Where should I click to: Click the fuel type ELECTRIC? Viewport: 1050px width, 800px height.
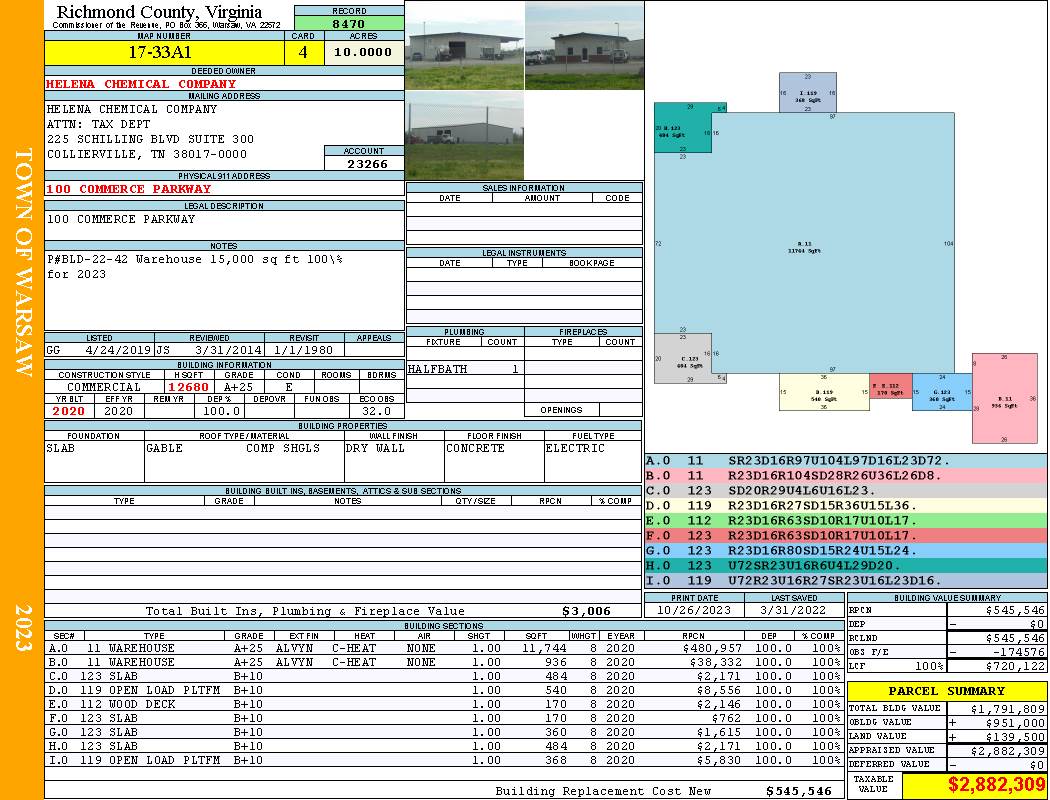click(575, 448)
